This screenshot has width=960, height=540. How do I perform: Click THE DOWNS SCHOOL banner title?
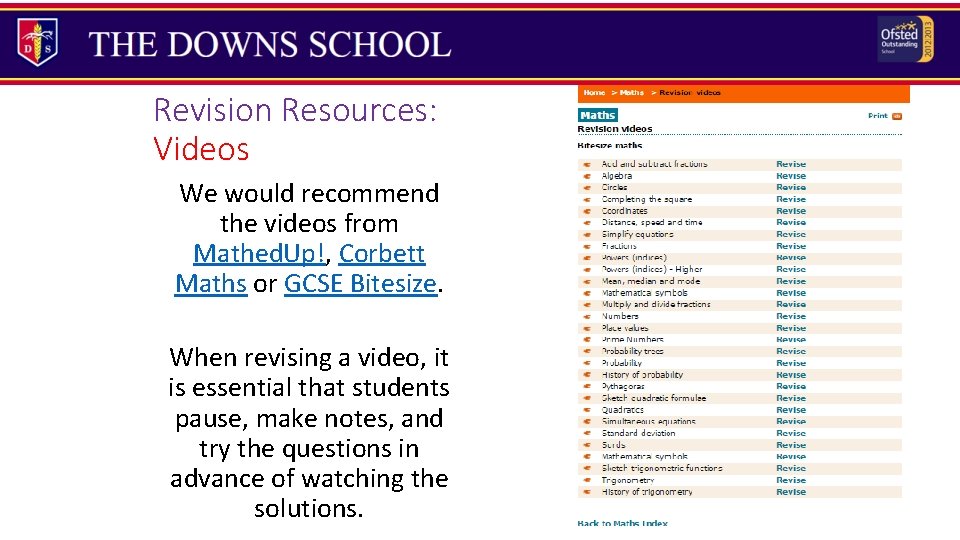click(270, 44)
